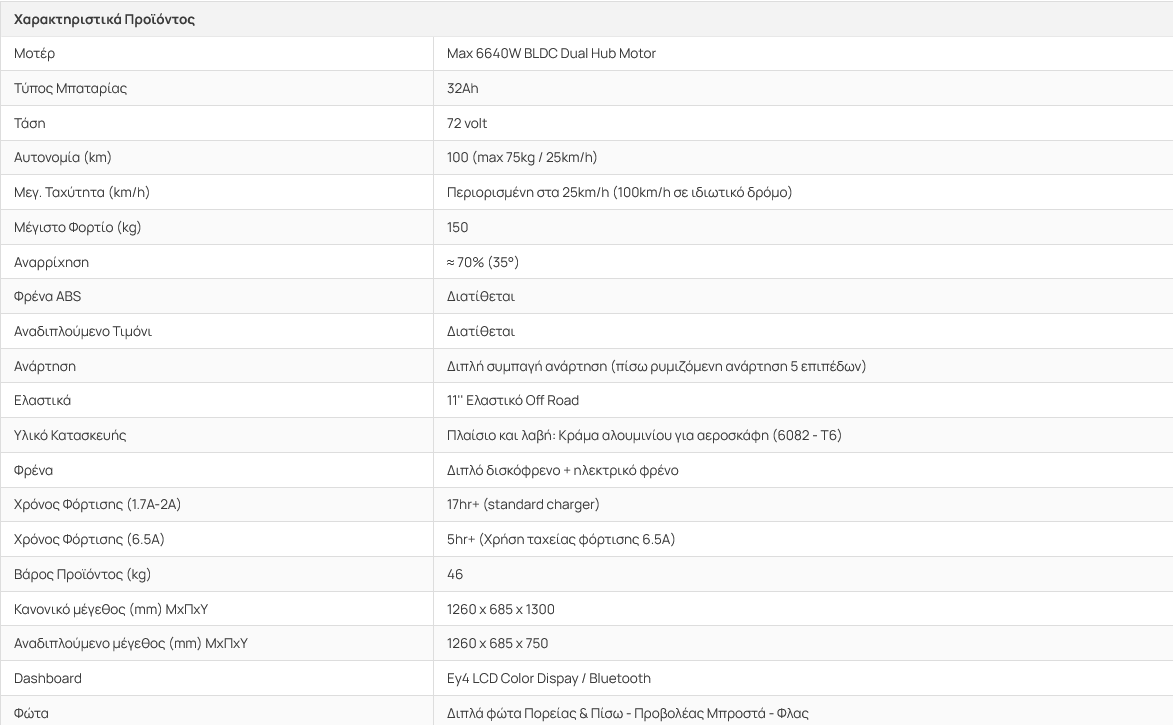Viewport: 1173px width, 725px height.
Task: Click the Μέγιστο Φορτίο (kg) label
Action: [x=78, y=227]
